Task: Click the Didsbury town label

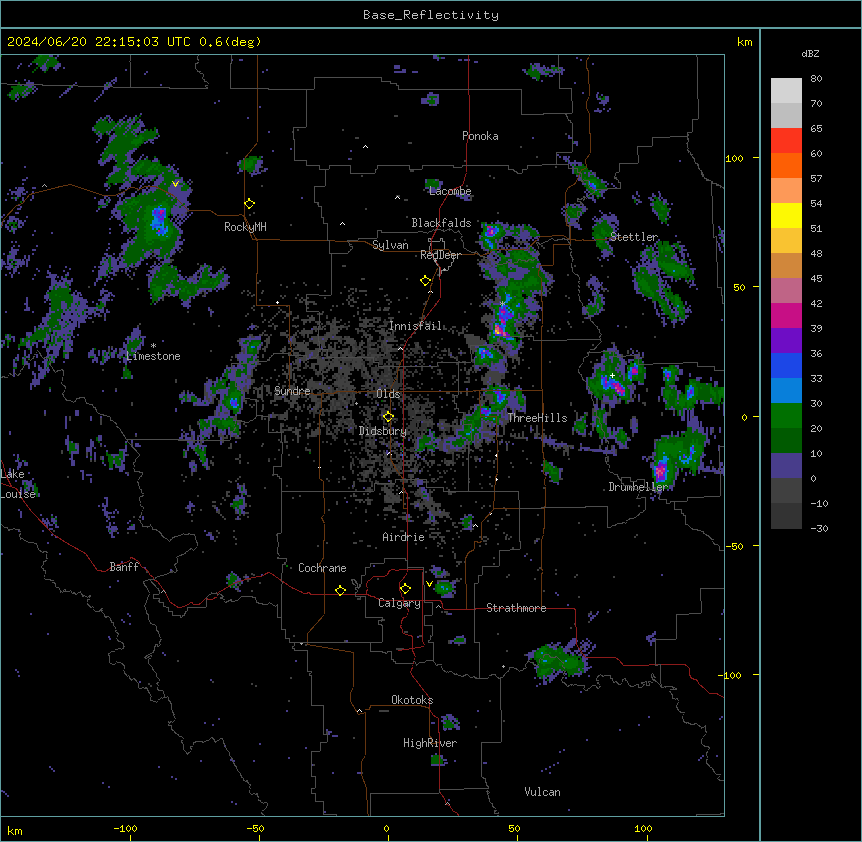Action: click(383, 431)
